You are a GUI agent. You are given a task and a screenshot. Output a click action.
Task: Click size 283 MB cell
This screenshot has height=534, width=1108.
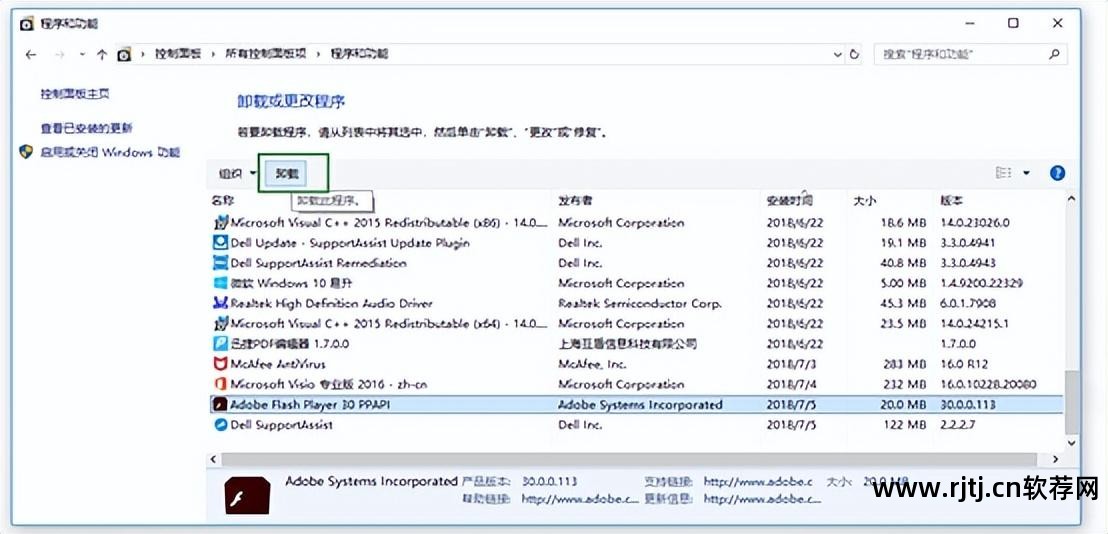point(904,364)
